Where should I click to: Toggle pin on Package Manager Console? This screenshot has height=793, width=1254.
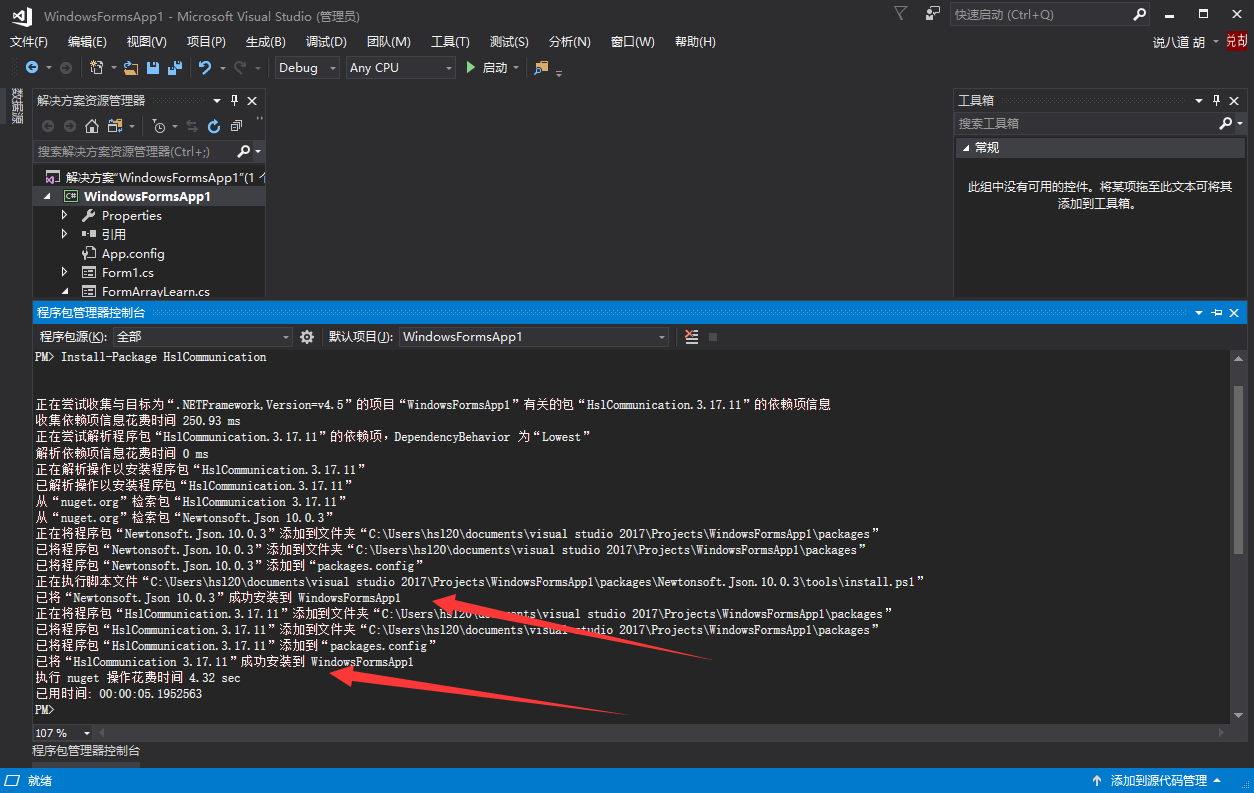(1216, 313)
